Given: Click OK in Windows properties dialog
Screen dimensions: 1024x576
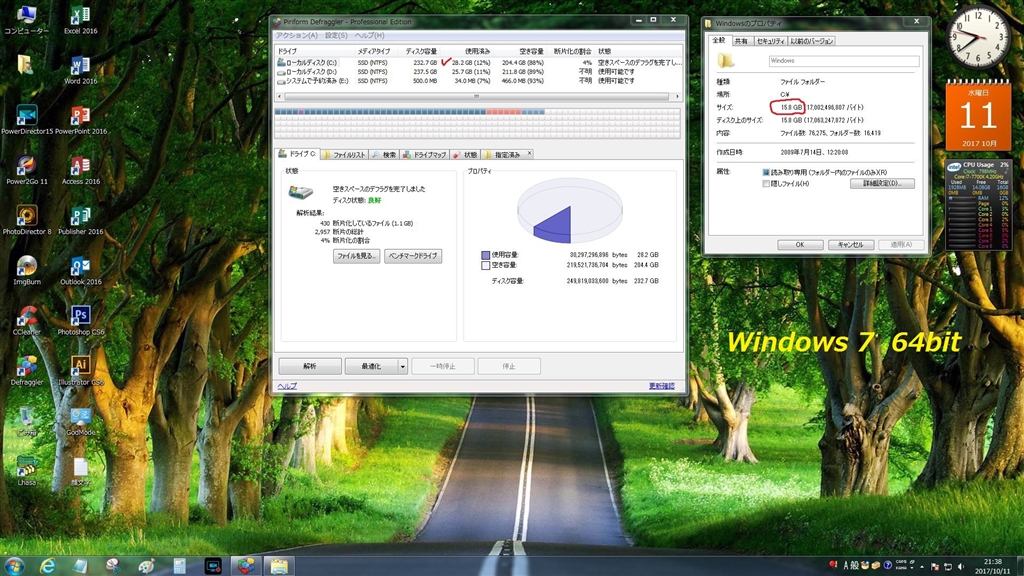Looking at the screenshot, I should [800, 245].
